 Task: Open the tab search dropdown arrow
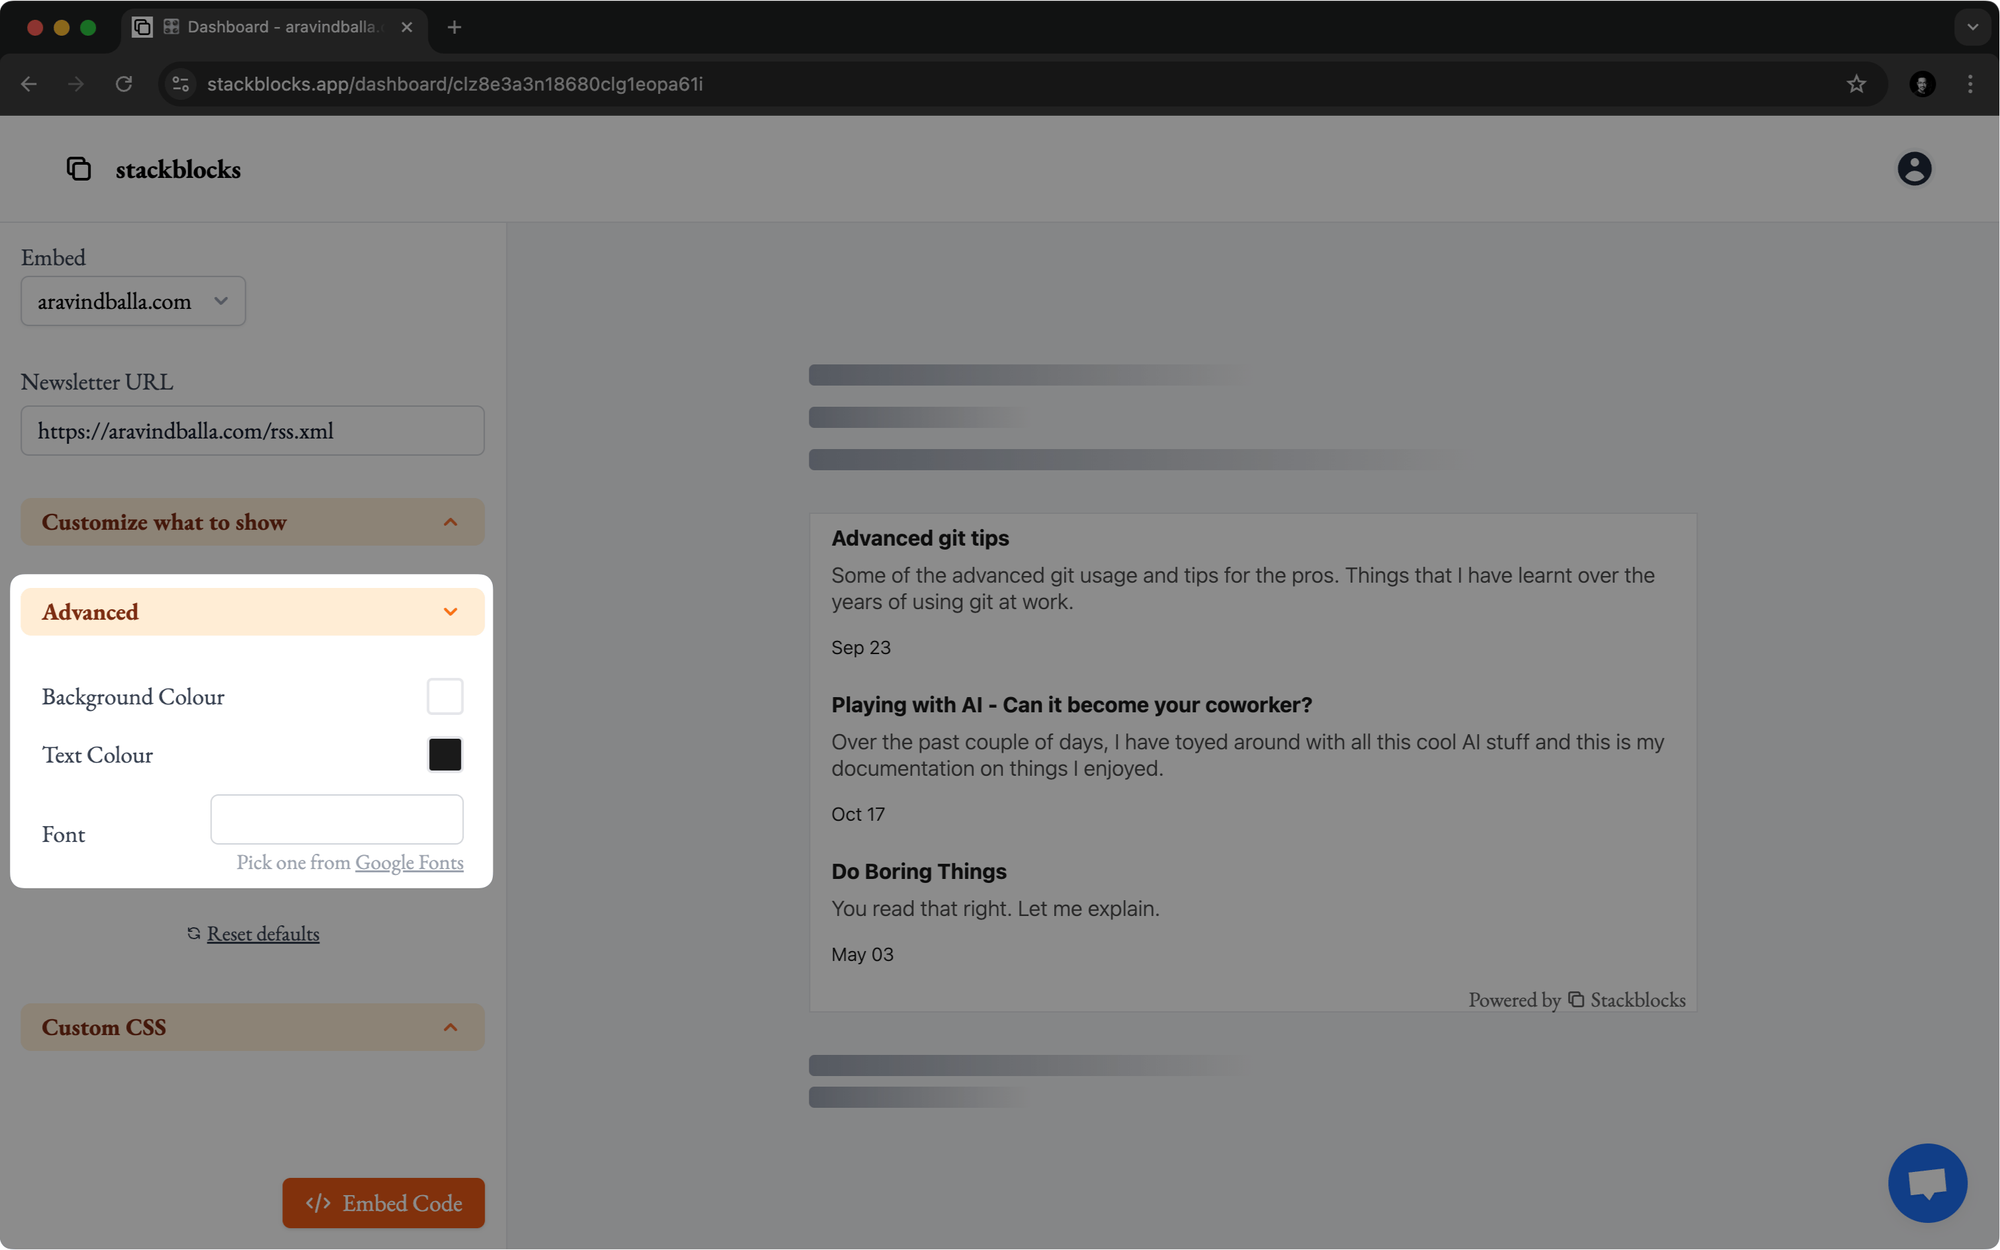(1972, 27)
